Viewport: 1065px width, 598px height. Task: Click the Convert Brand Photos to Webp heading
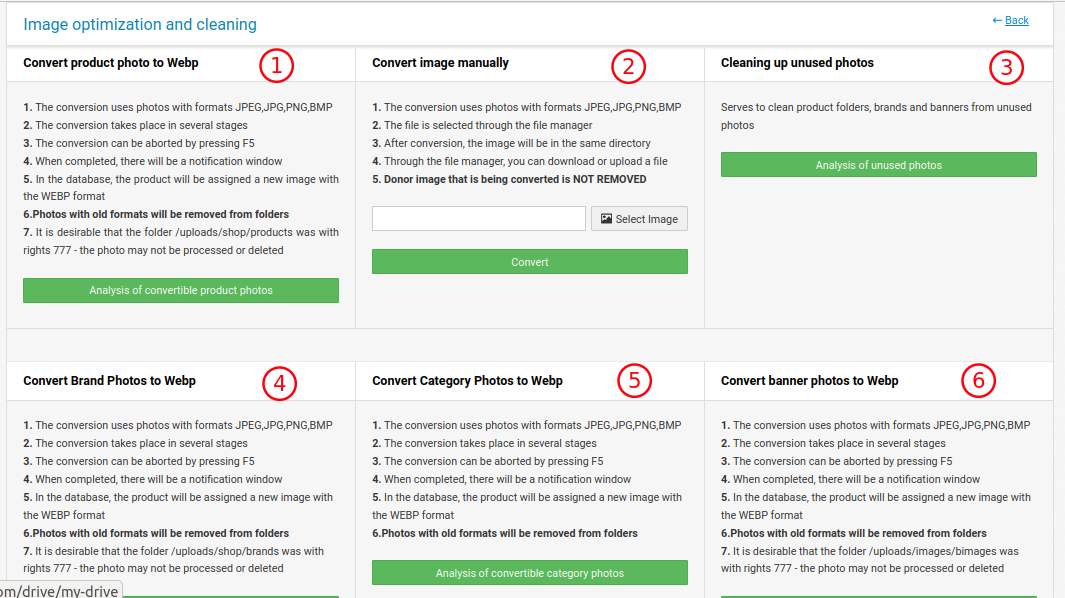coord(109,381)
